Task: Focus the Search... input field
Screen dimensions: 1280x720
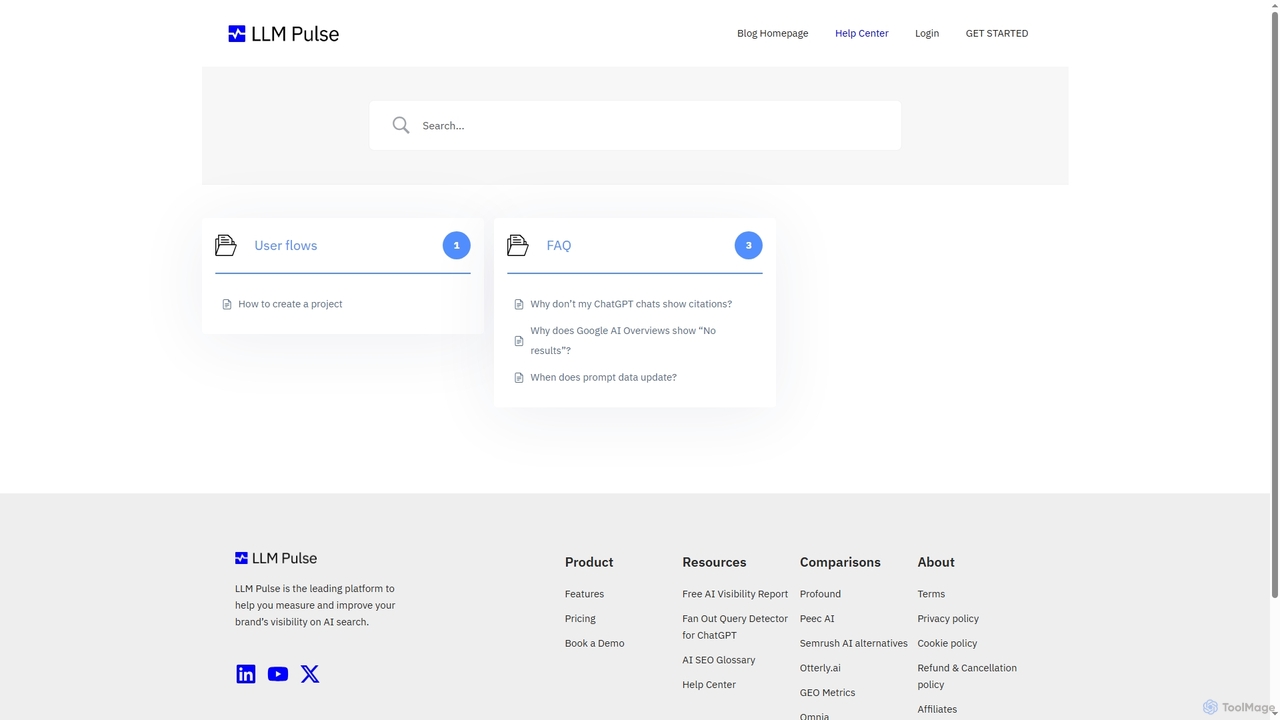Action: pos(635,125)
